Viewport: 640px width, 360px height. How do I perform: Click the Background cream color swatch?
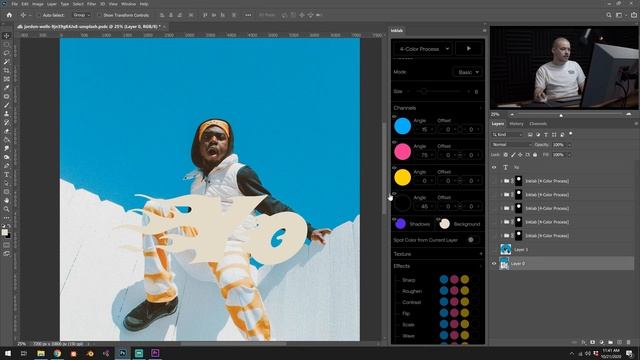(444, 224)
